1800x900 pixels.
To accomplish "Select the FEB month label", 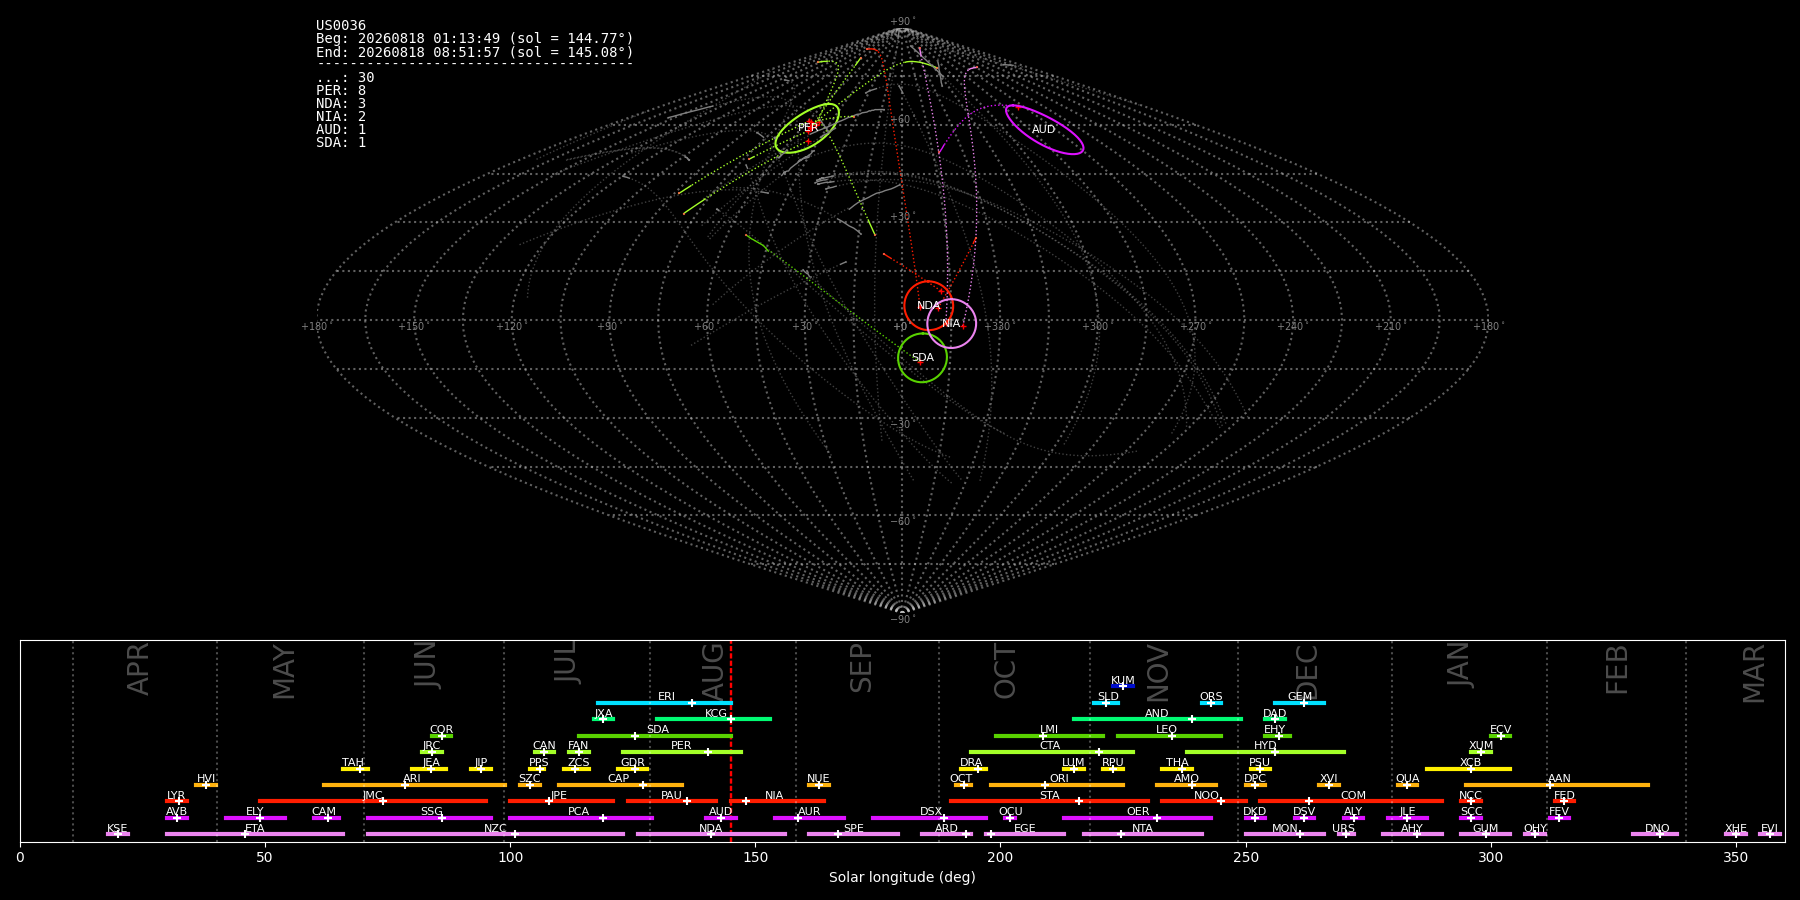I will tap(1617, 669).
